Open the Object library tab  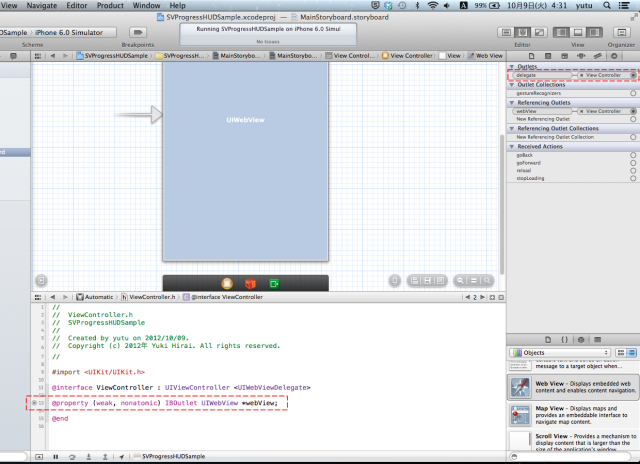581,340
